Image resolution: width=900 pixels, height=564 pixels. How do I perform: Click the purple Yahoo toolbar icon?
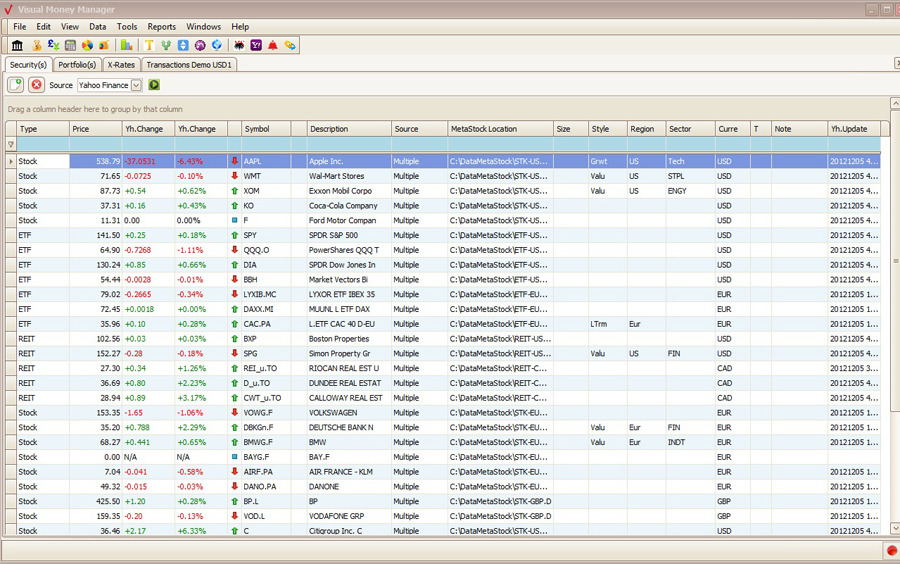(256, 45)
